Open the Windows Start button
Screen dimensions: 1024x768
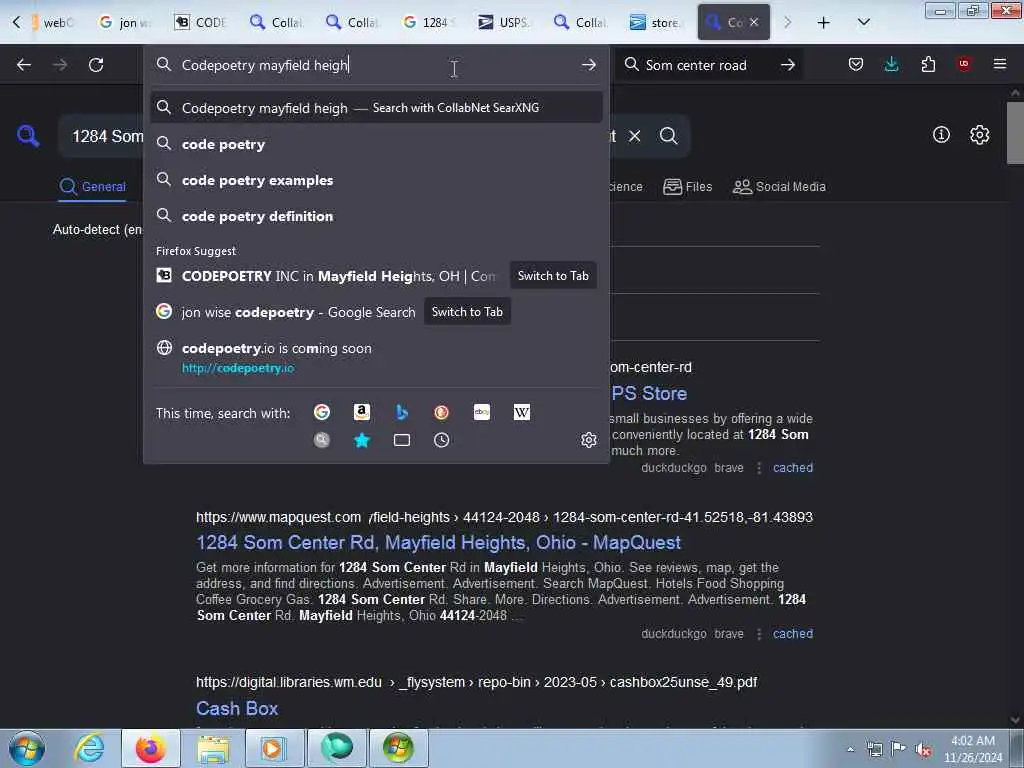coord(27,748)
